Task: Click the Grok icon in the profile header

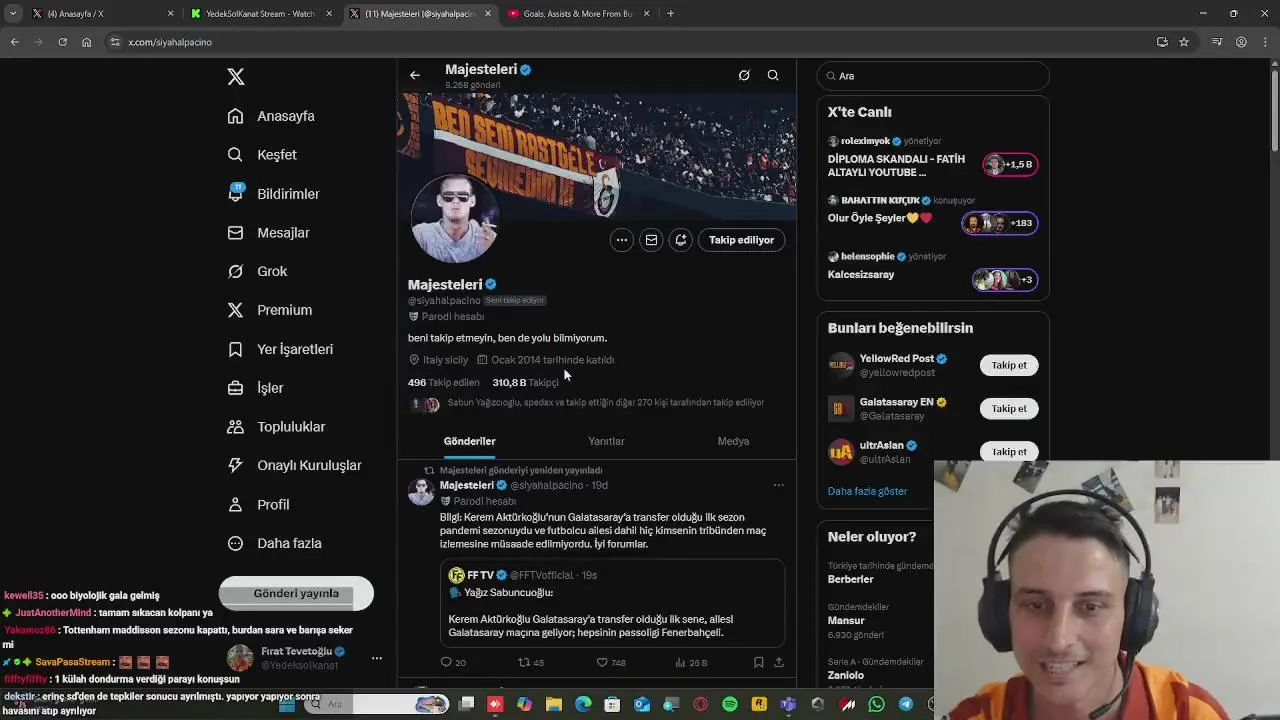Action: [744, 75]
